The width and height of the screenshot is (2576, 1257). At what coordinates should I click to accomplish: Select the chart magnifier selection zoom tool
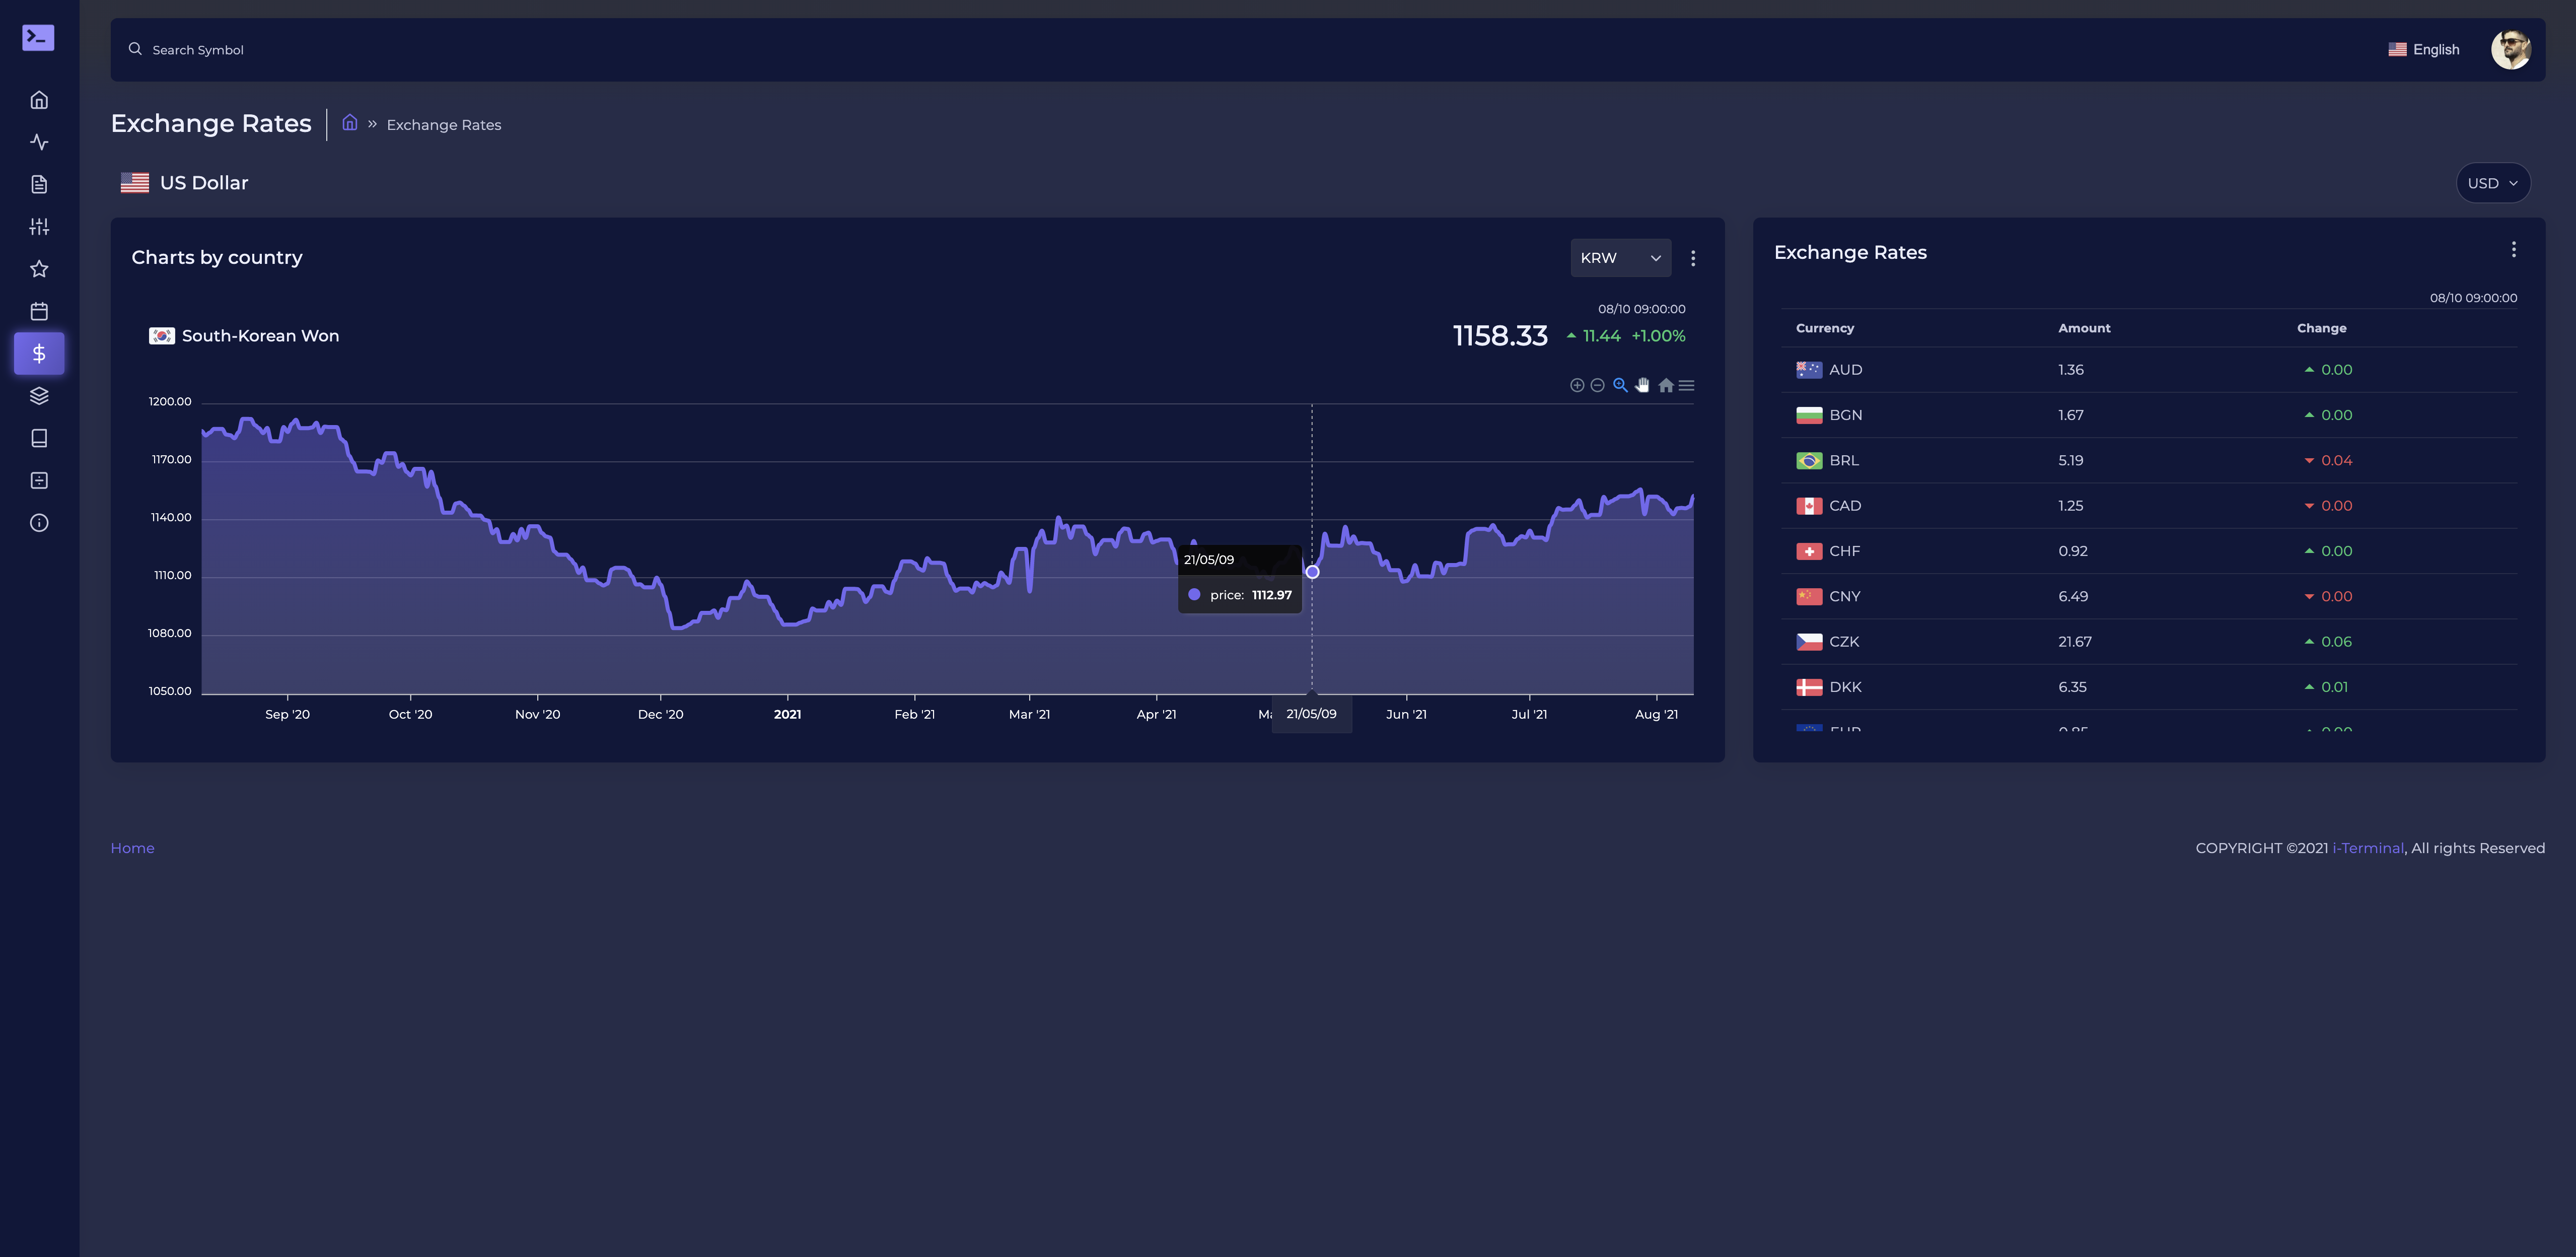coord(1620,385)
